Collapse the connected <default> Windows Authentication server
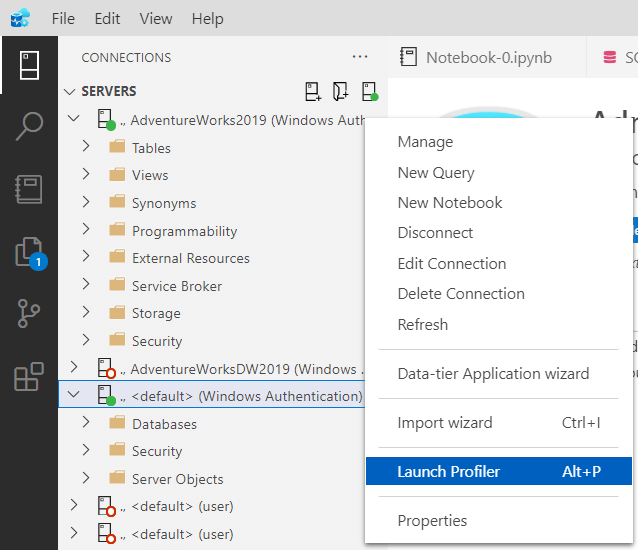Image resolution: width=638 pixels, height=550 pixels. coord(72,395)
